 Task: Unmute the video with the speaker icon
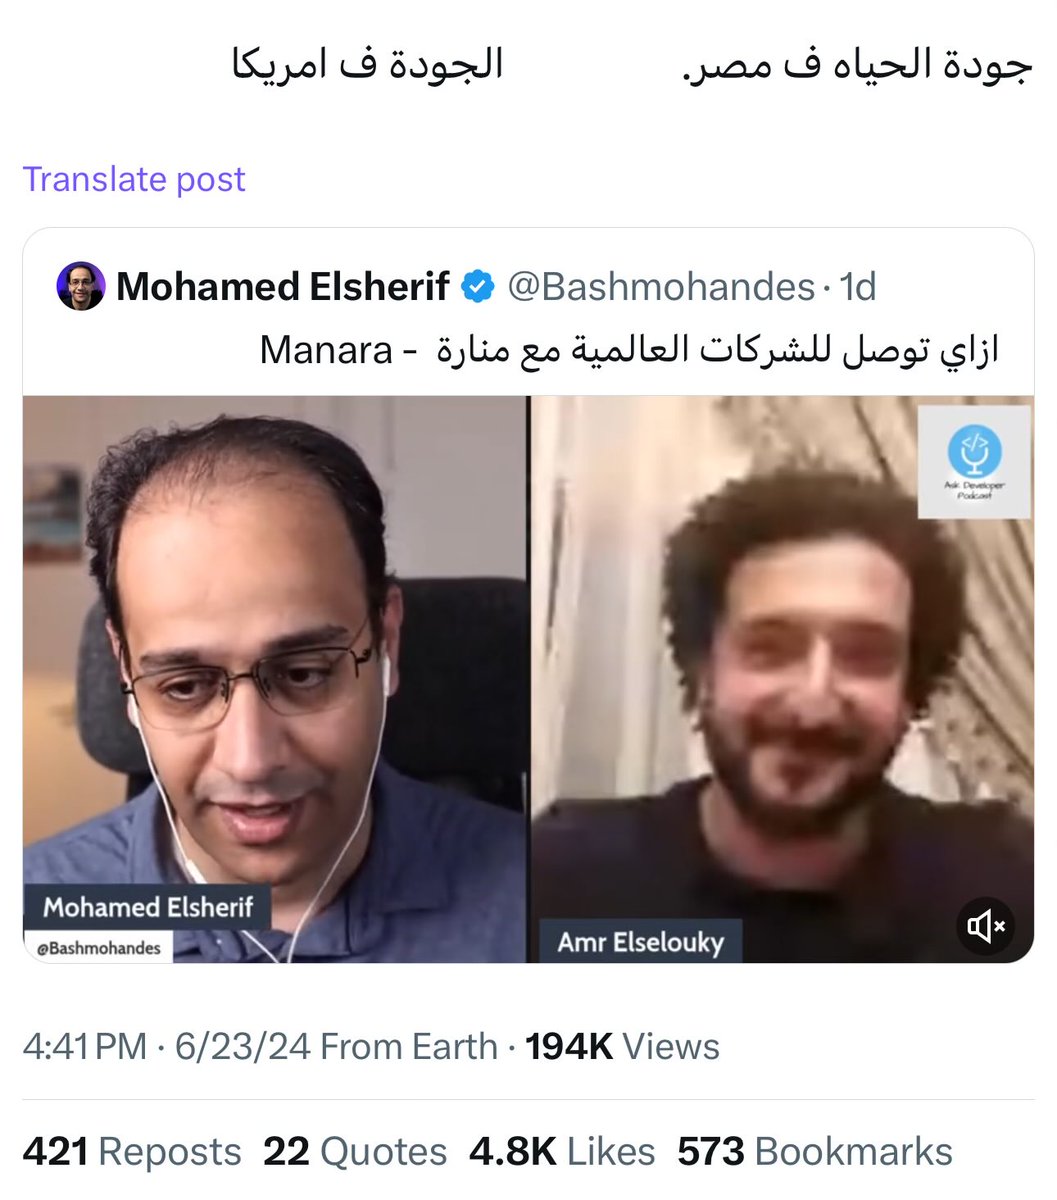click(985, 927)
